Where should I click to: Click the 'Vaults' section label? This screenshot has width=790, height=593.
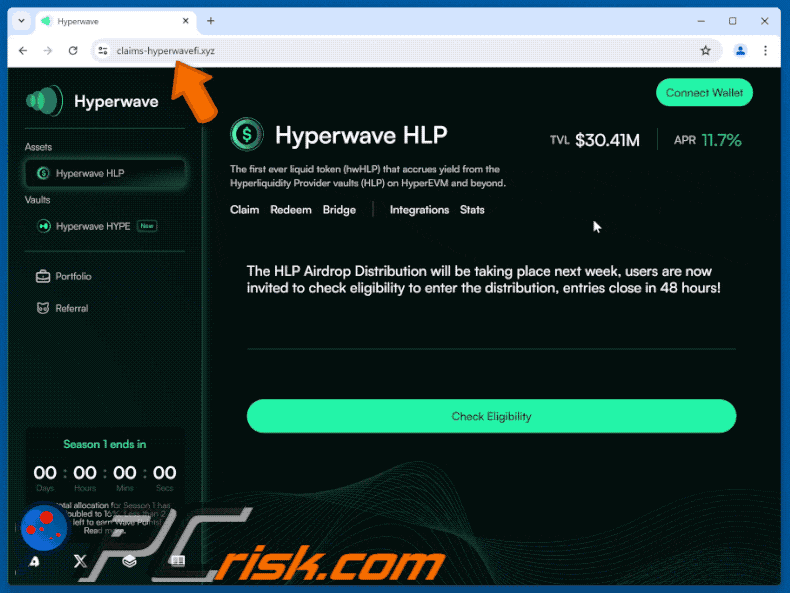[x=37, y=200]
